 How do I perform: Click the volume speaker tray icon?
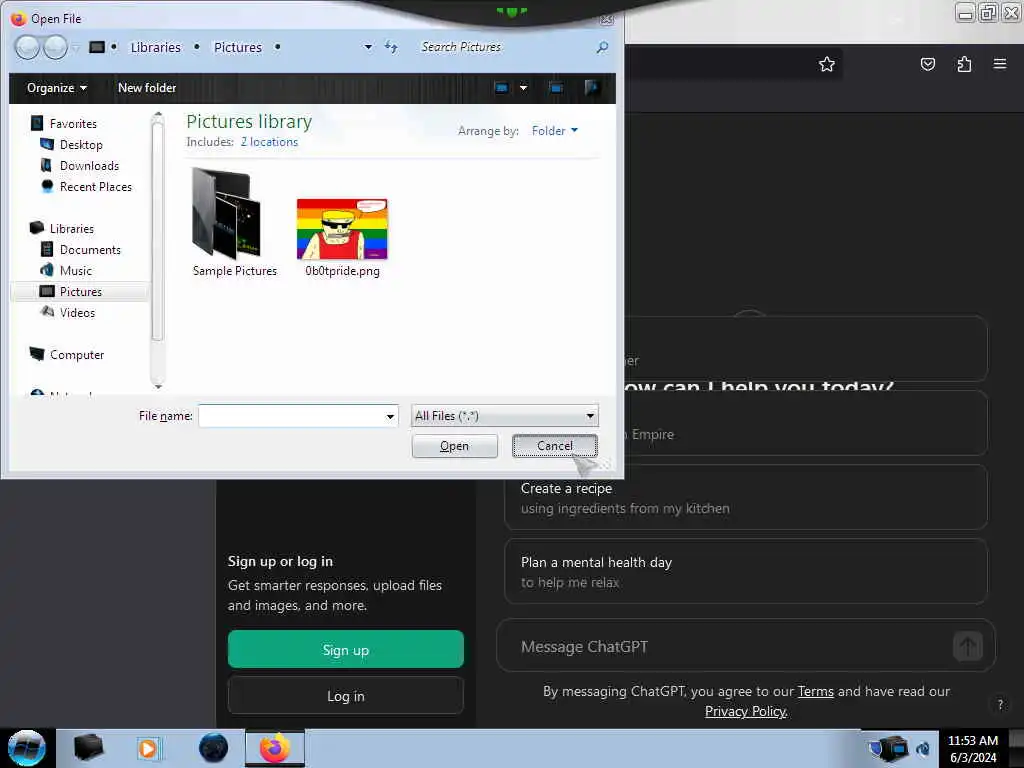(923, 748)
